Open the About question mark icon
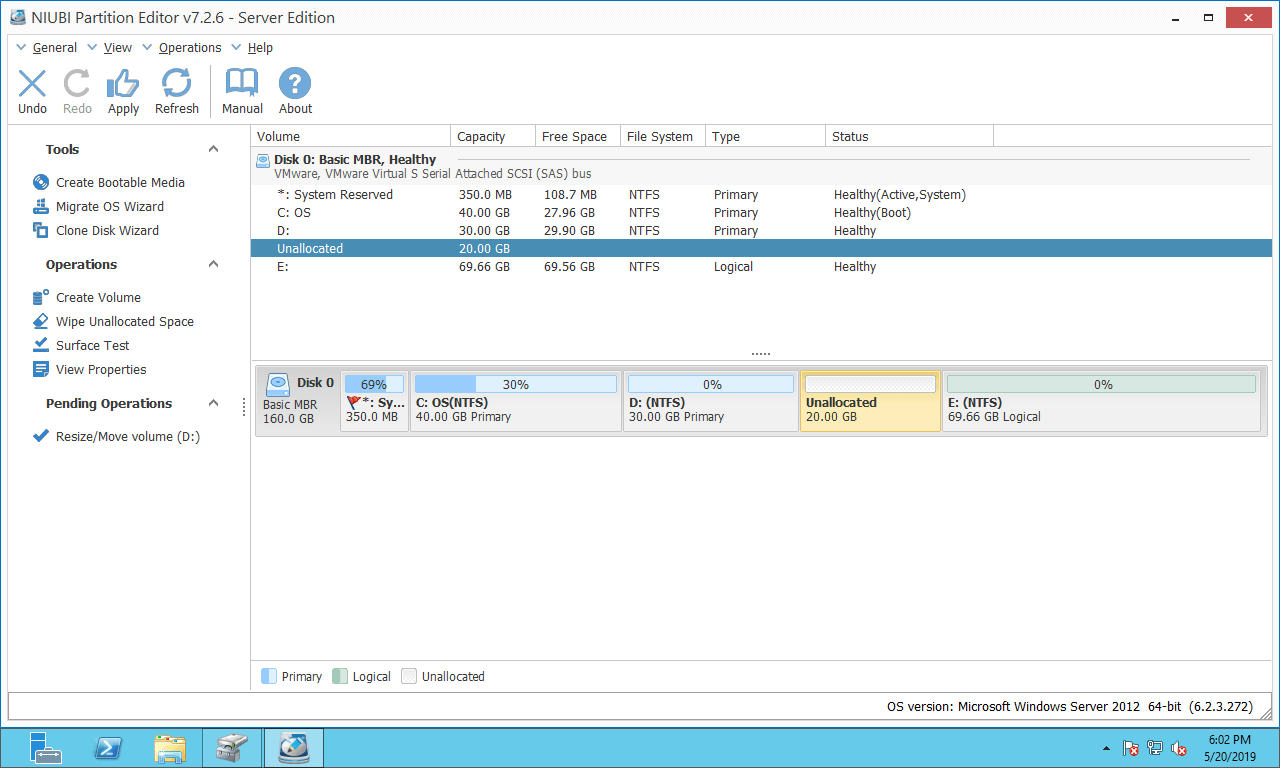The height and width of the screenshot is (768, 1280). 295,91
